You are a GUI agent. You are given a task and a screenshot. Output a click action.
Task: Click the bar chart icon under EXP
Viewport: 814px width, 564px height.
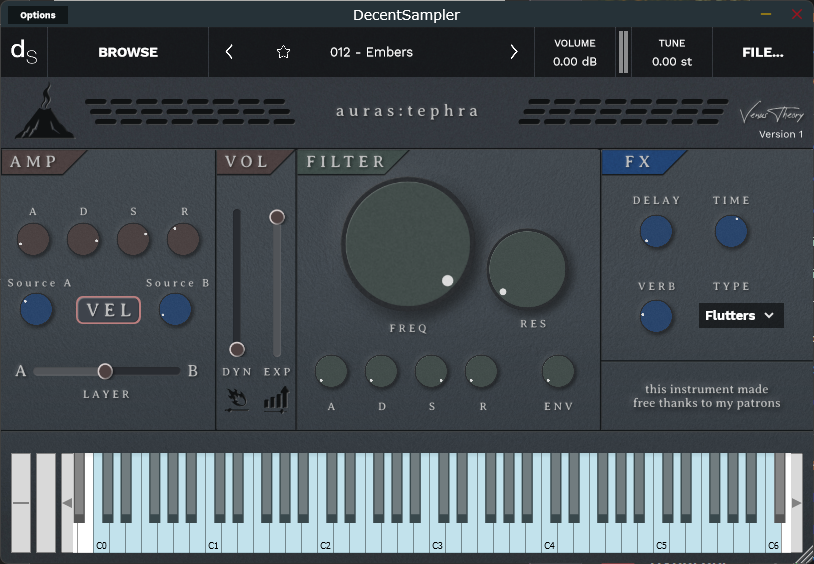276,400
